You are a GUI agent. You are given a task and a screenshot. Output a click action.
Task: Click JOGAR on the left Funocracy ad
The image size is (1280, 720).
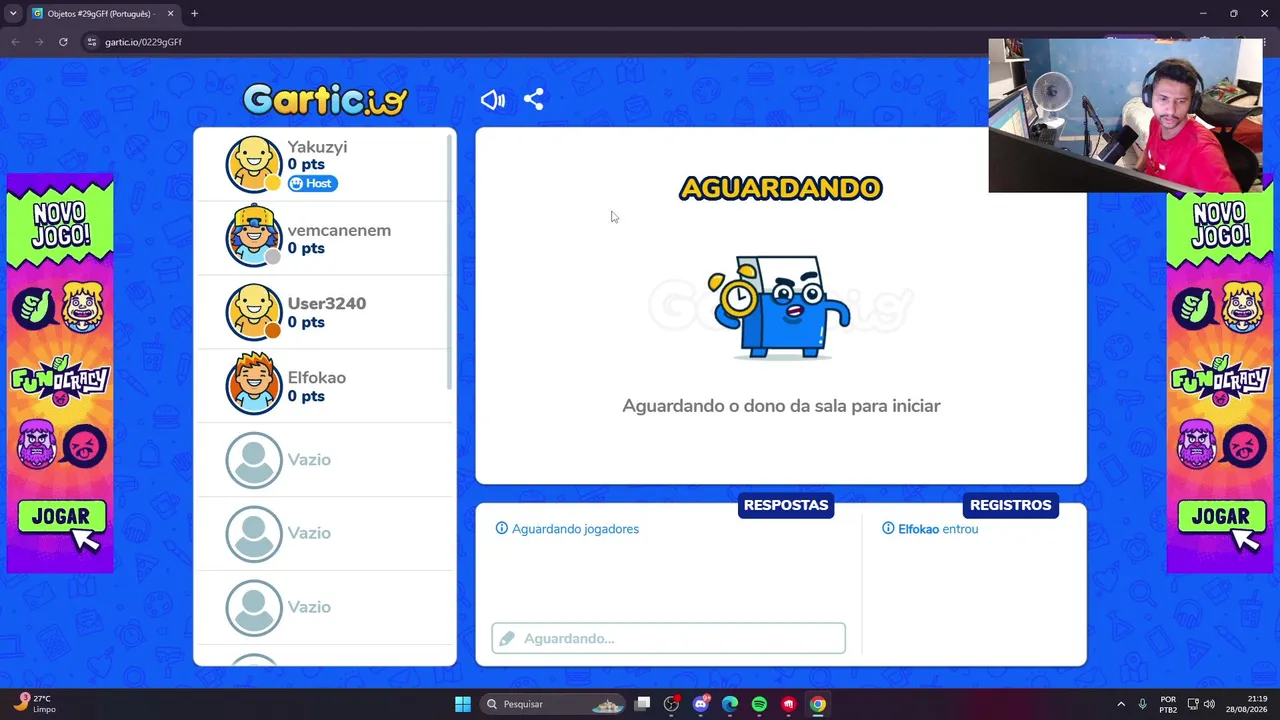[x=61, y=517]
